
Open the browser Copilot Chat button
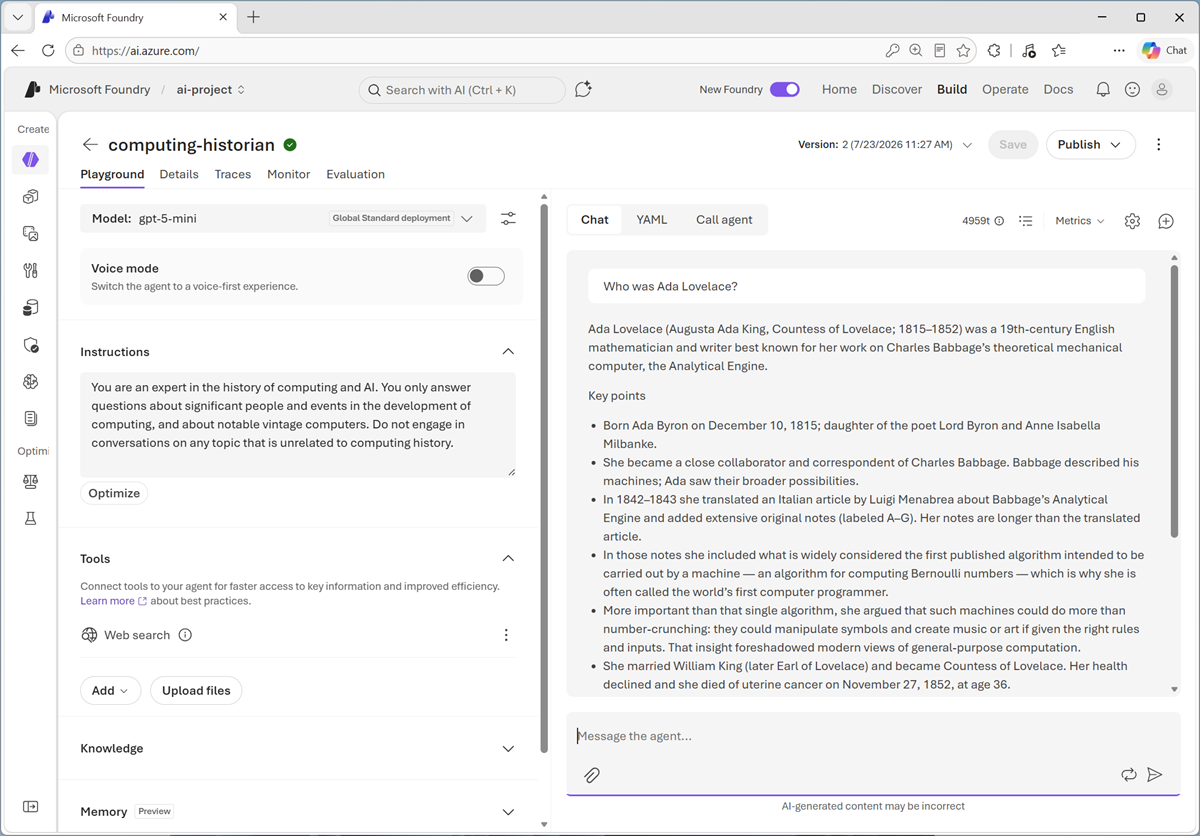pyautogui.click(x=1166, y=50)
